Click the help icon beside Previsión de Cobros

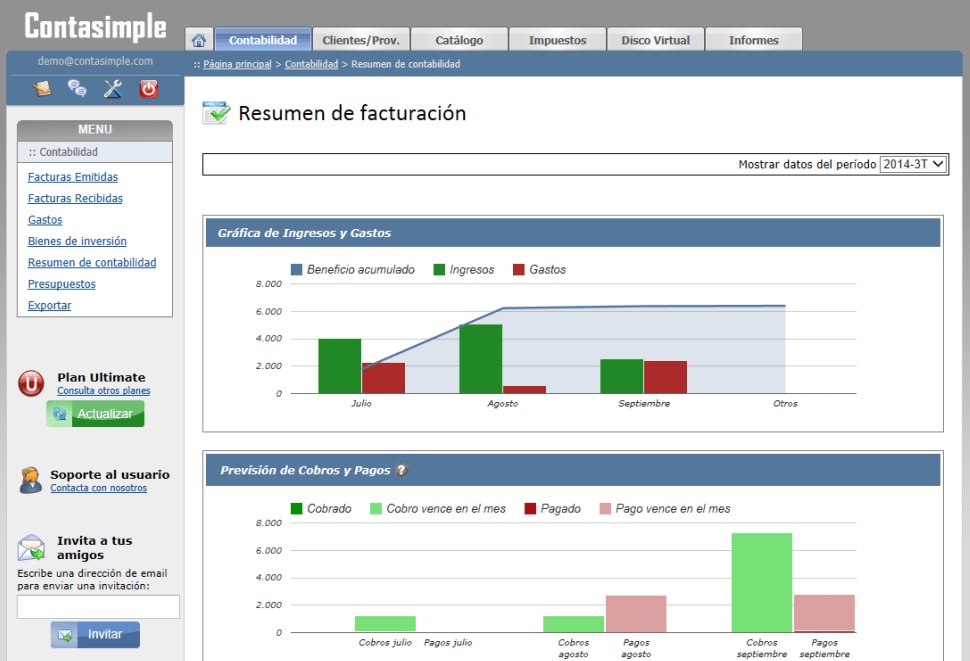point(402,470)
